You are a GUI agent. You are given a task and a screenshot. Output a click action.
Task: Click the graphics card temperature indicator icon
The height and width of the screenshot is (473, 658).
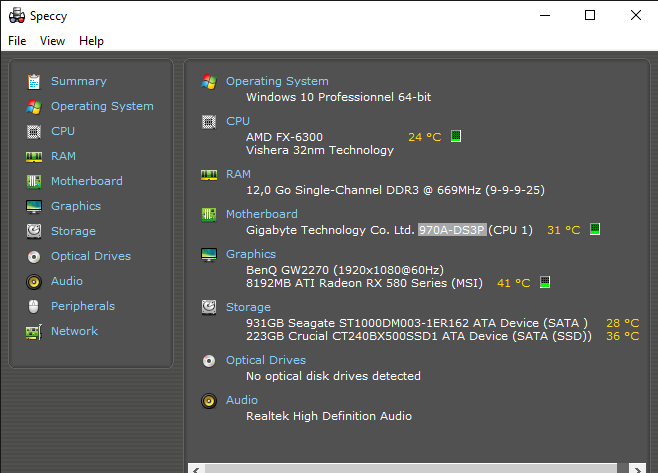(545, 283)
